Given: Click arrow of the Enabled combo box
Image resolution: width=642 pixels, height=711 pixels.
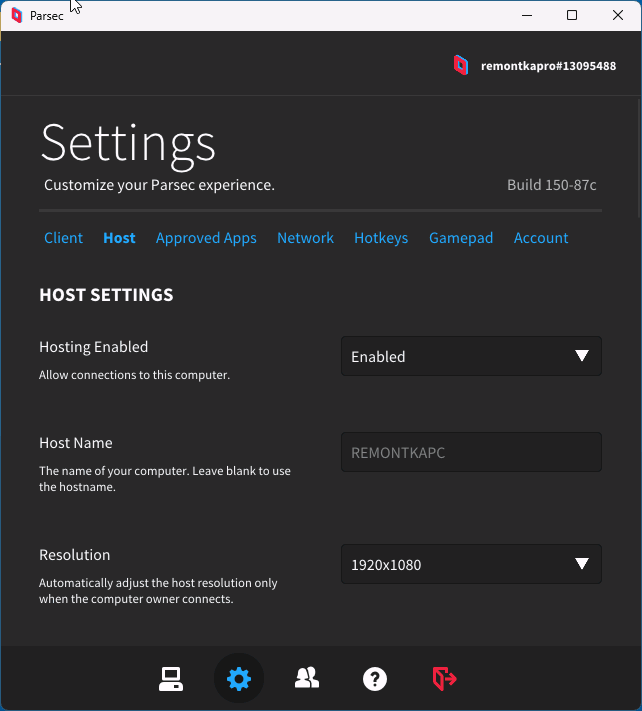Looking at the screenshot, I should [x=582, y=356].
